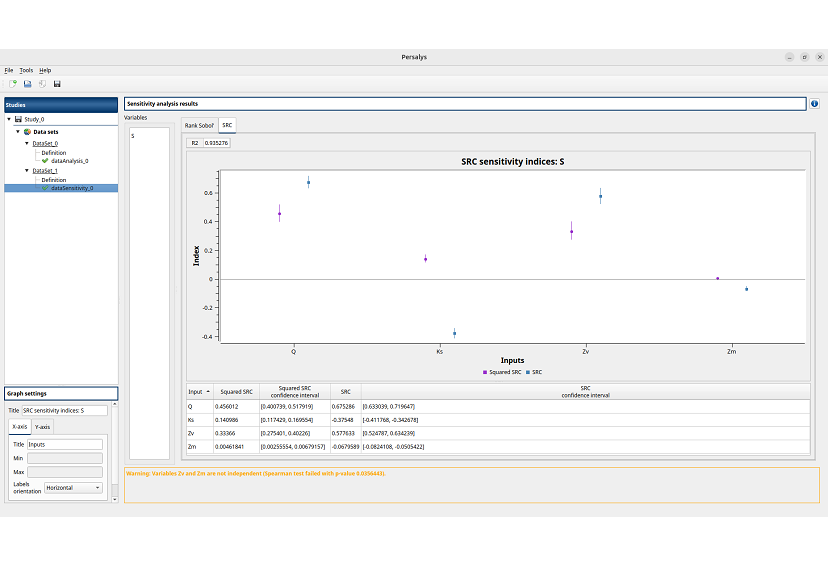Image resolution: width=828 pixels, height=566 pixels.
Task: Click the New study toolbar icon
Action: tap(13, 83)
